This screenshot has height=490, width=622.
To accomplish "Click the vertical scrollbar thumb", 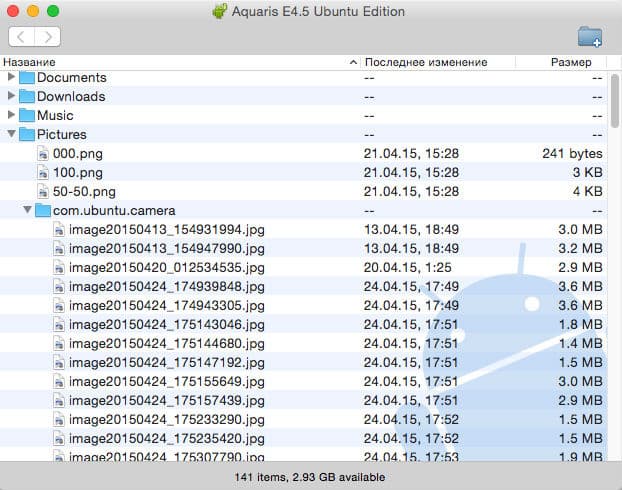I will pos(615,101).
